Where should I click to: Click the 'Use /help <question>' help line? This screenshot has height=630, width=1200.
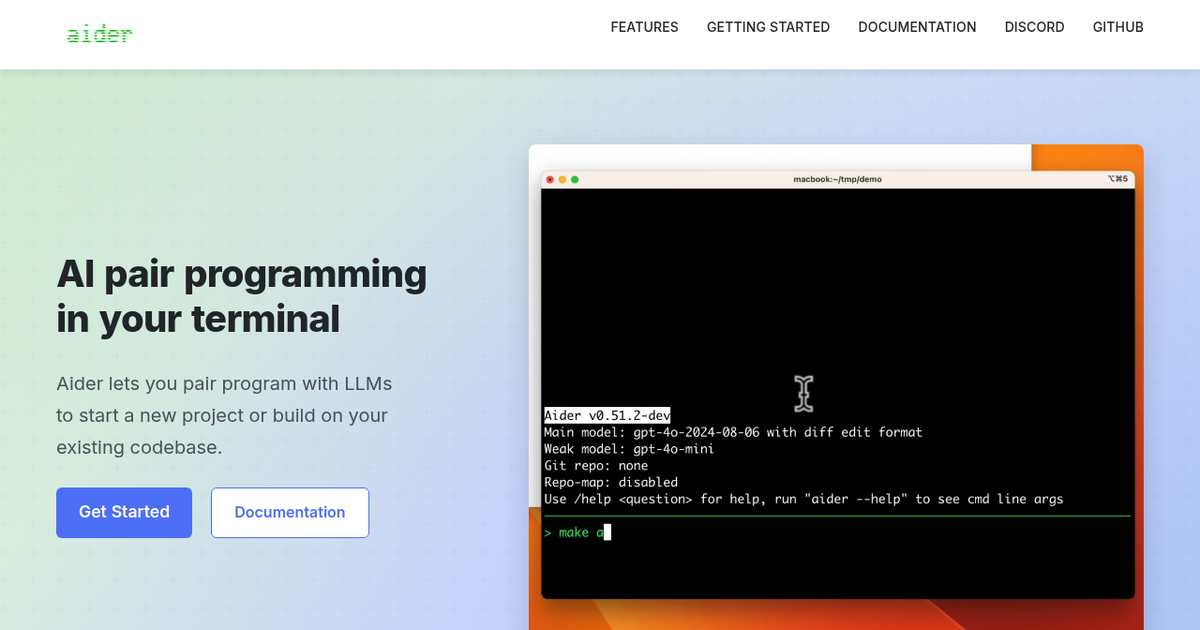[804, 498]
